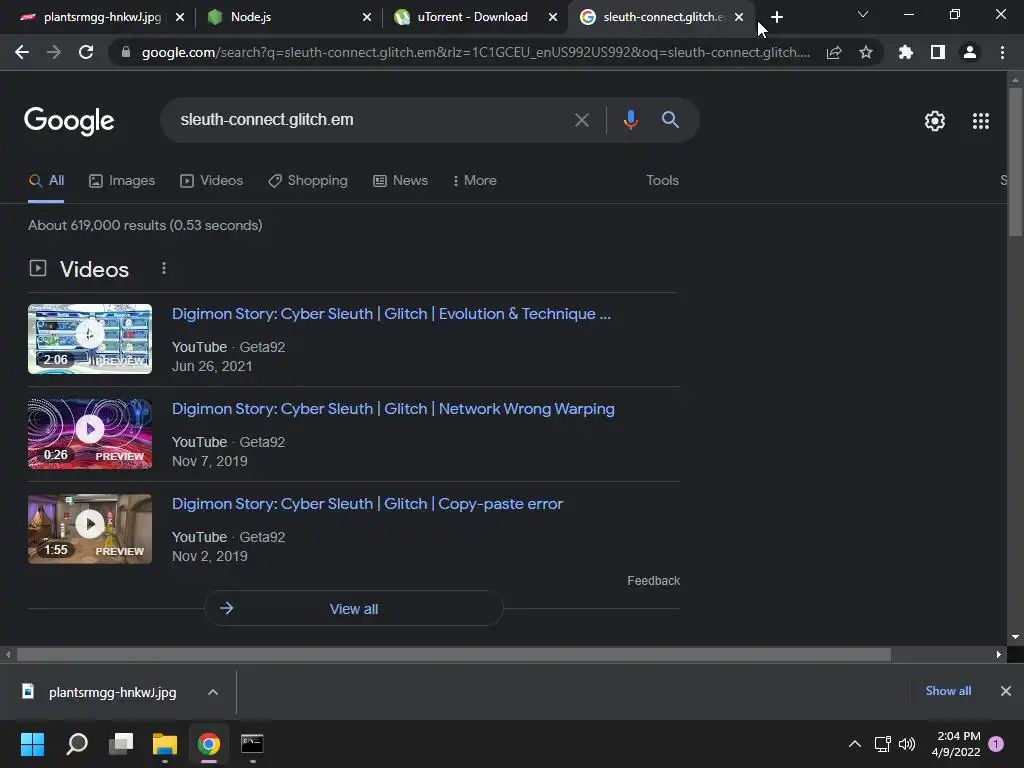The height and width of the screenshot is (768, 1024).
Task: Share this page using the share icon
Action: click(x=834, y=53)
